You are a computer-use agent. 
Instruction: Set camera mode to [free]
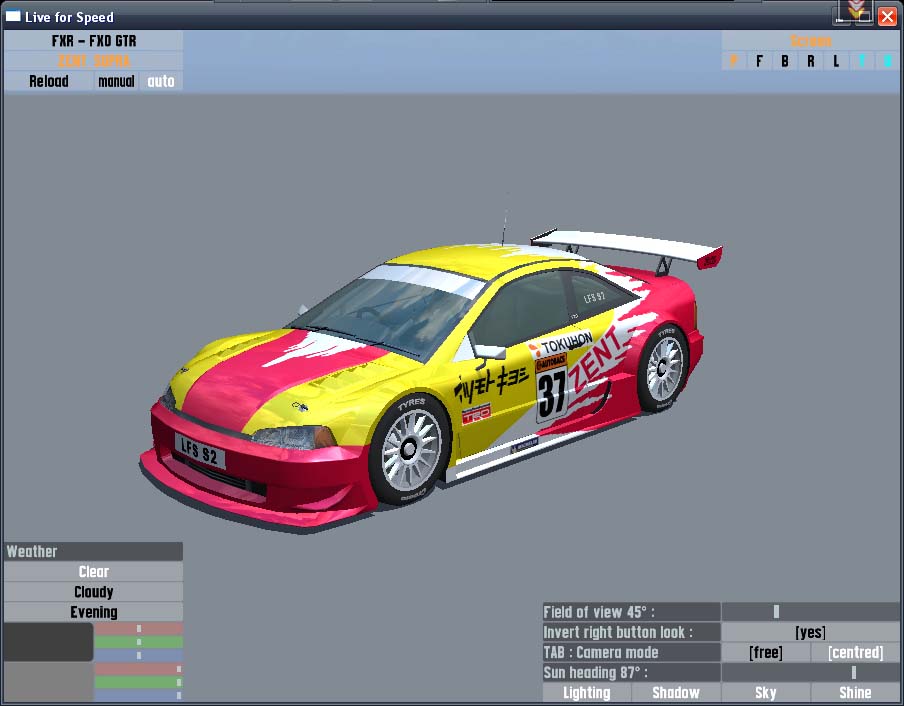[766, 652]
